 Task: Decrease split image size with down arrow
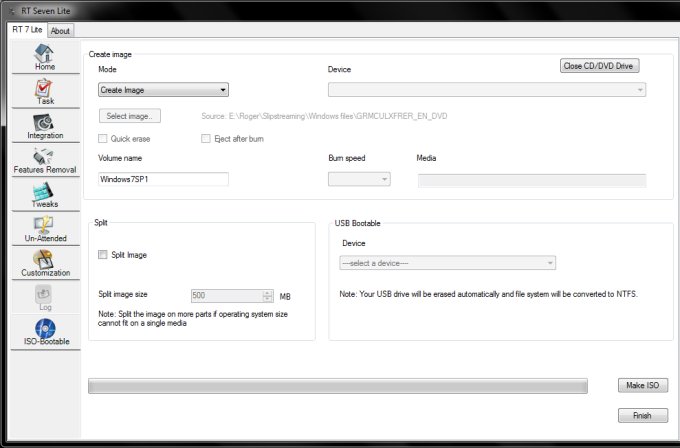pyautogui.click(x=268, y=299)
